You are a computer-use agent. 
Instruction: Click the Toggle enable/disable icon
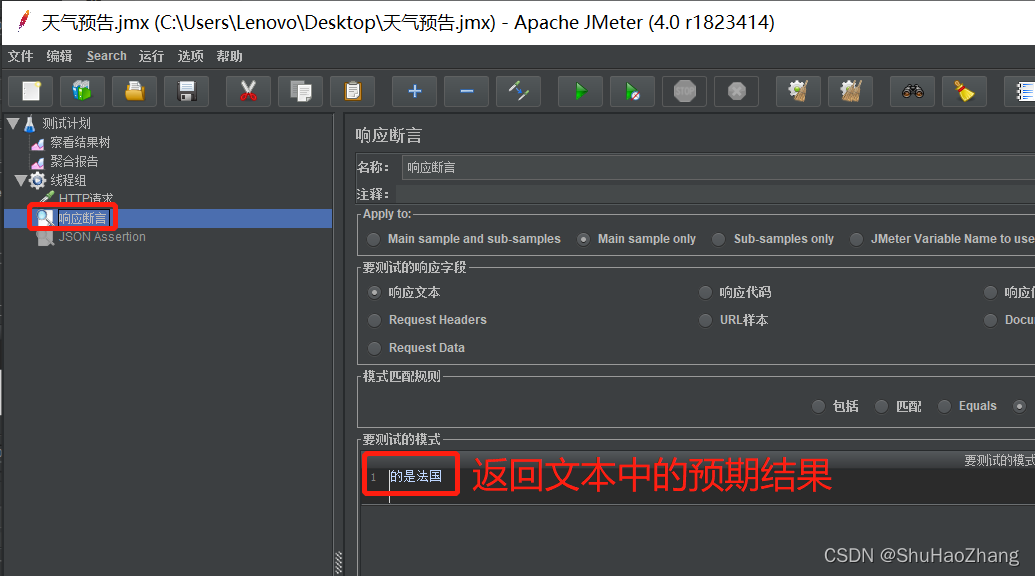click(x=519, y=91)
